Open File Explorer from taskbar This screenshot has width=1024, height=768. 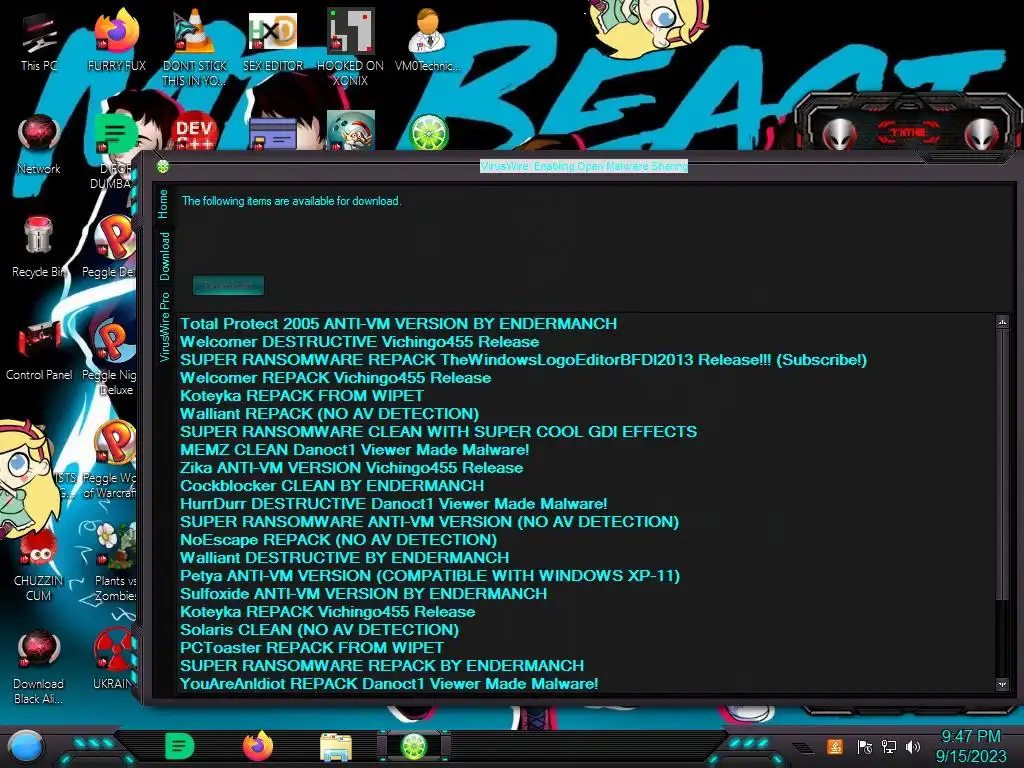pos(336,747)
